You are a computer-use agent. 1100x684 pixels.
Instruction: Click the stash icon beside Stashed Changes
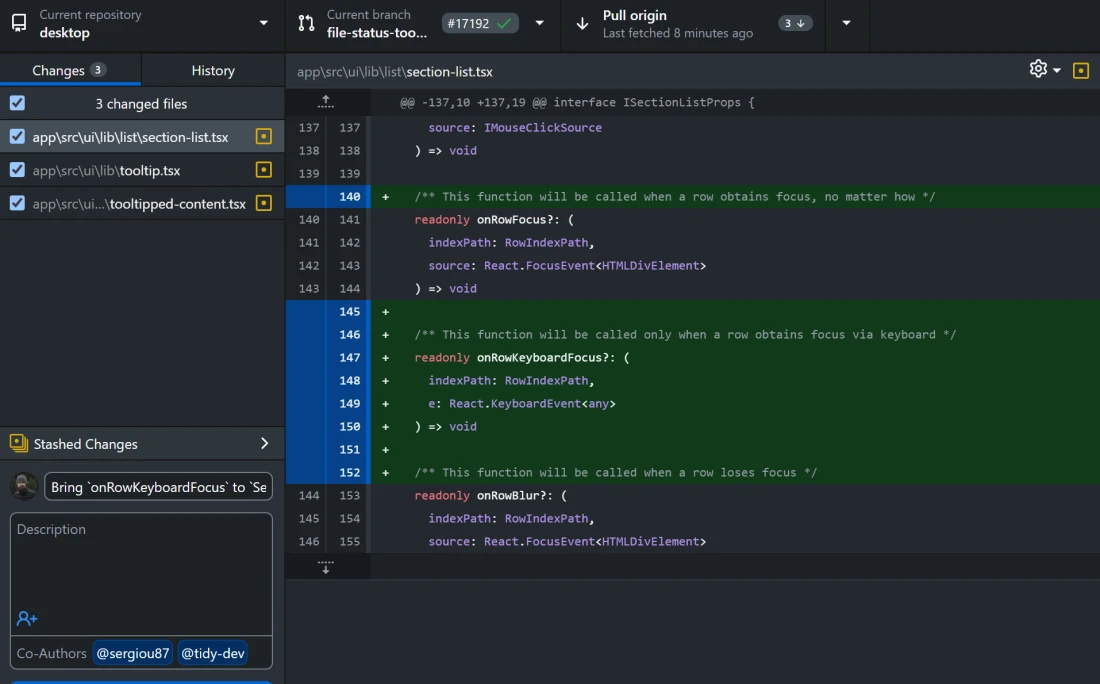click(x=16, y=443)
